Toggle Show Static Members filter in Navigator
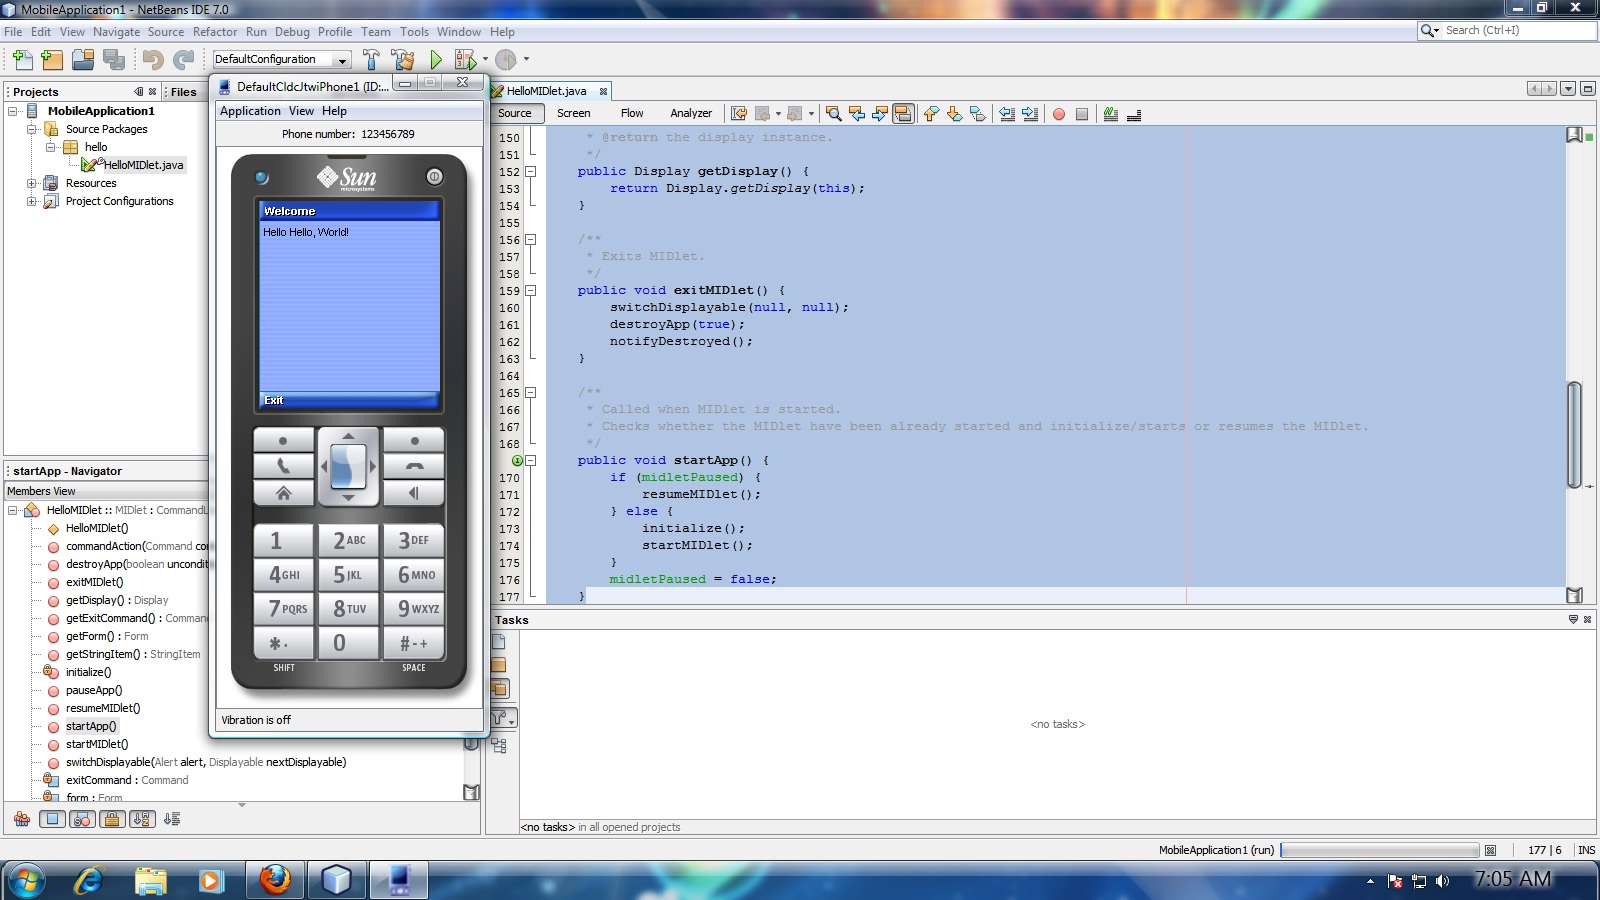The width and height of the screenshot is (1600, 900). click(x=81, y=818)
